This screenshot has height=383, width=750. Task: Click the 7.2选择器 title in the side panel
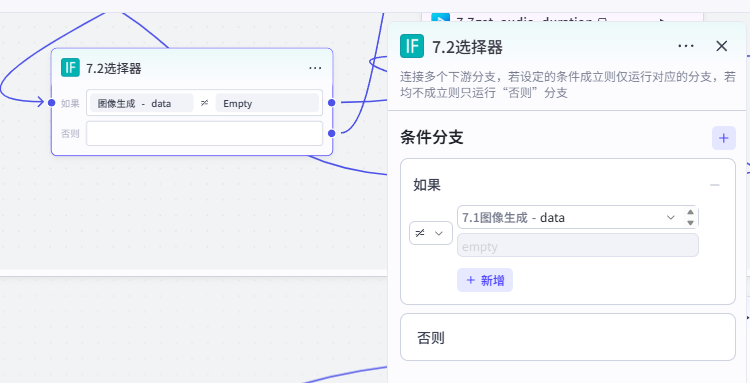pyautogui.click(x=467, y=47)
